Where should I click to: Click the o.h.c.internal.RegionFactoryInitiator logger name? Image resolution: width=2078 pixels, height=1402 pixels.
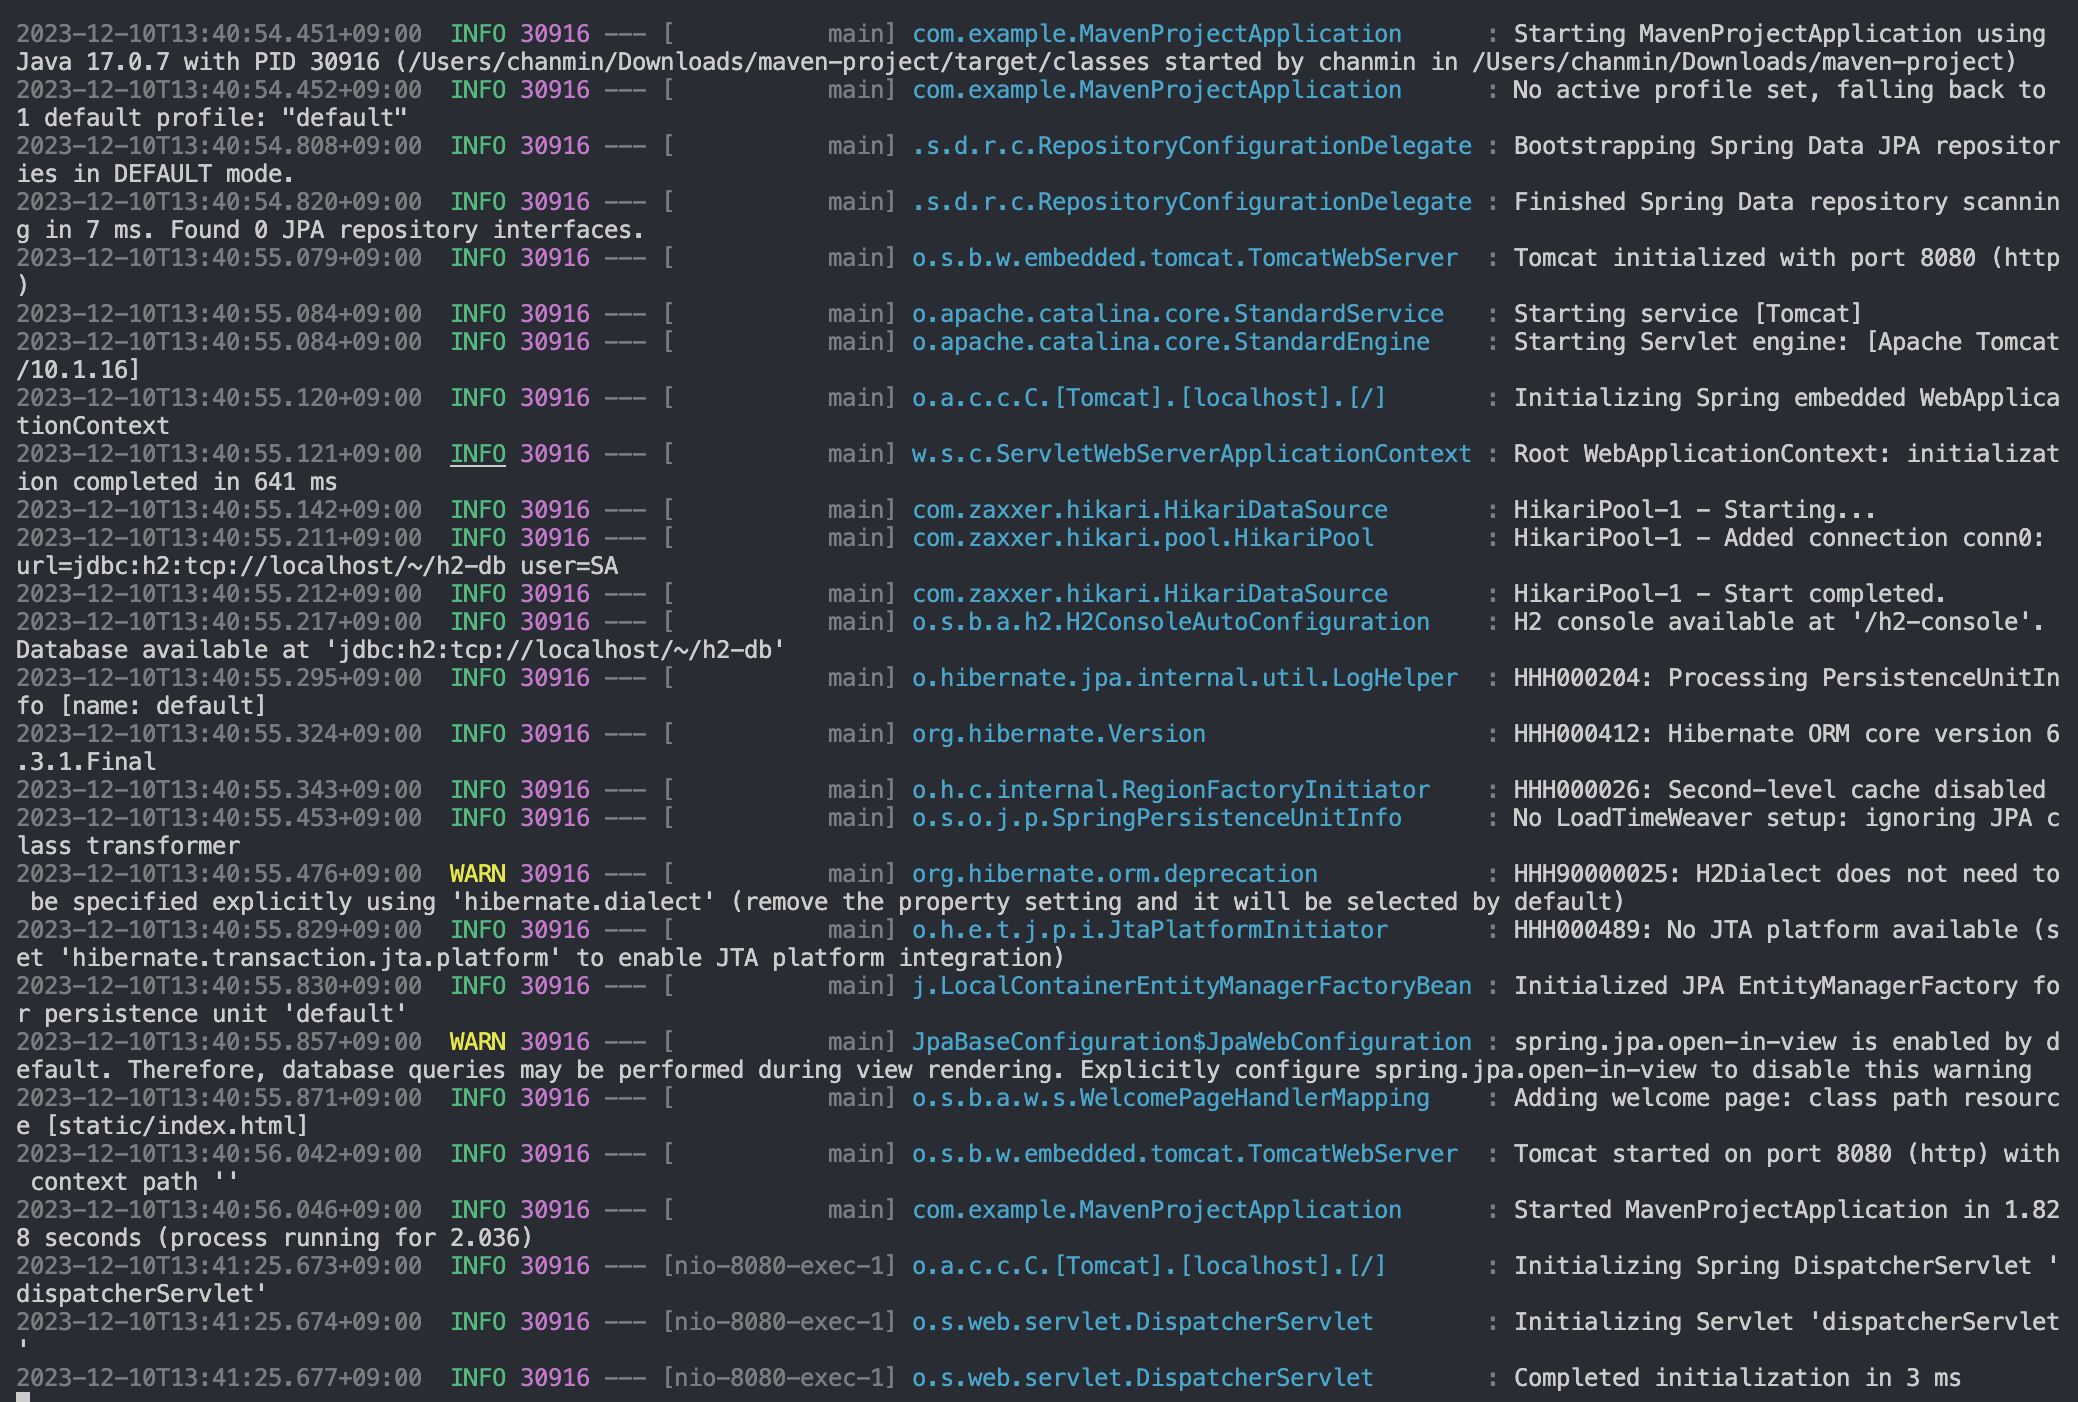pos(1170,790)
